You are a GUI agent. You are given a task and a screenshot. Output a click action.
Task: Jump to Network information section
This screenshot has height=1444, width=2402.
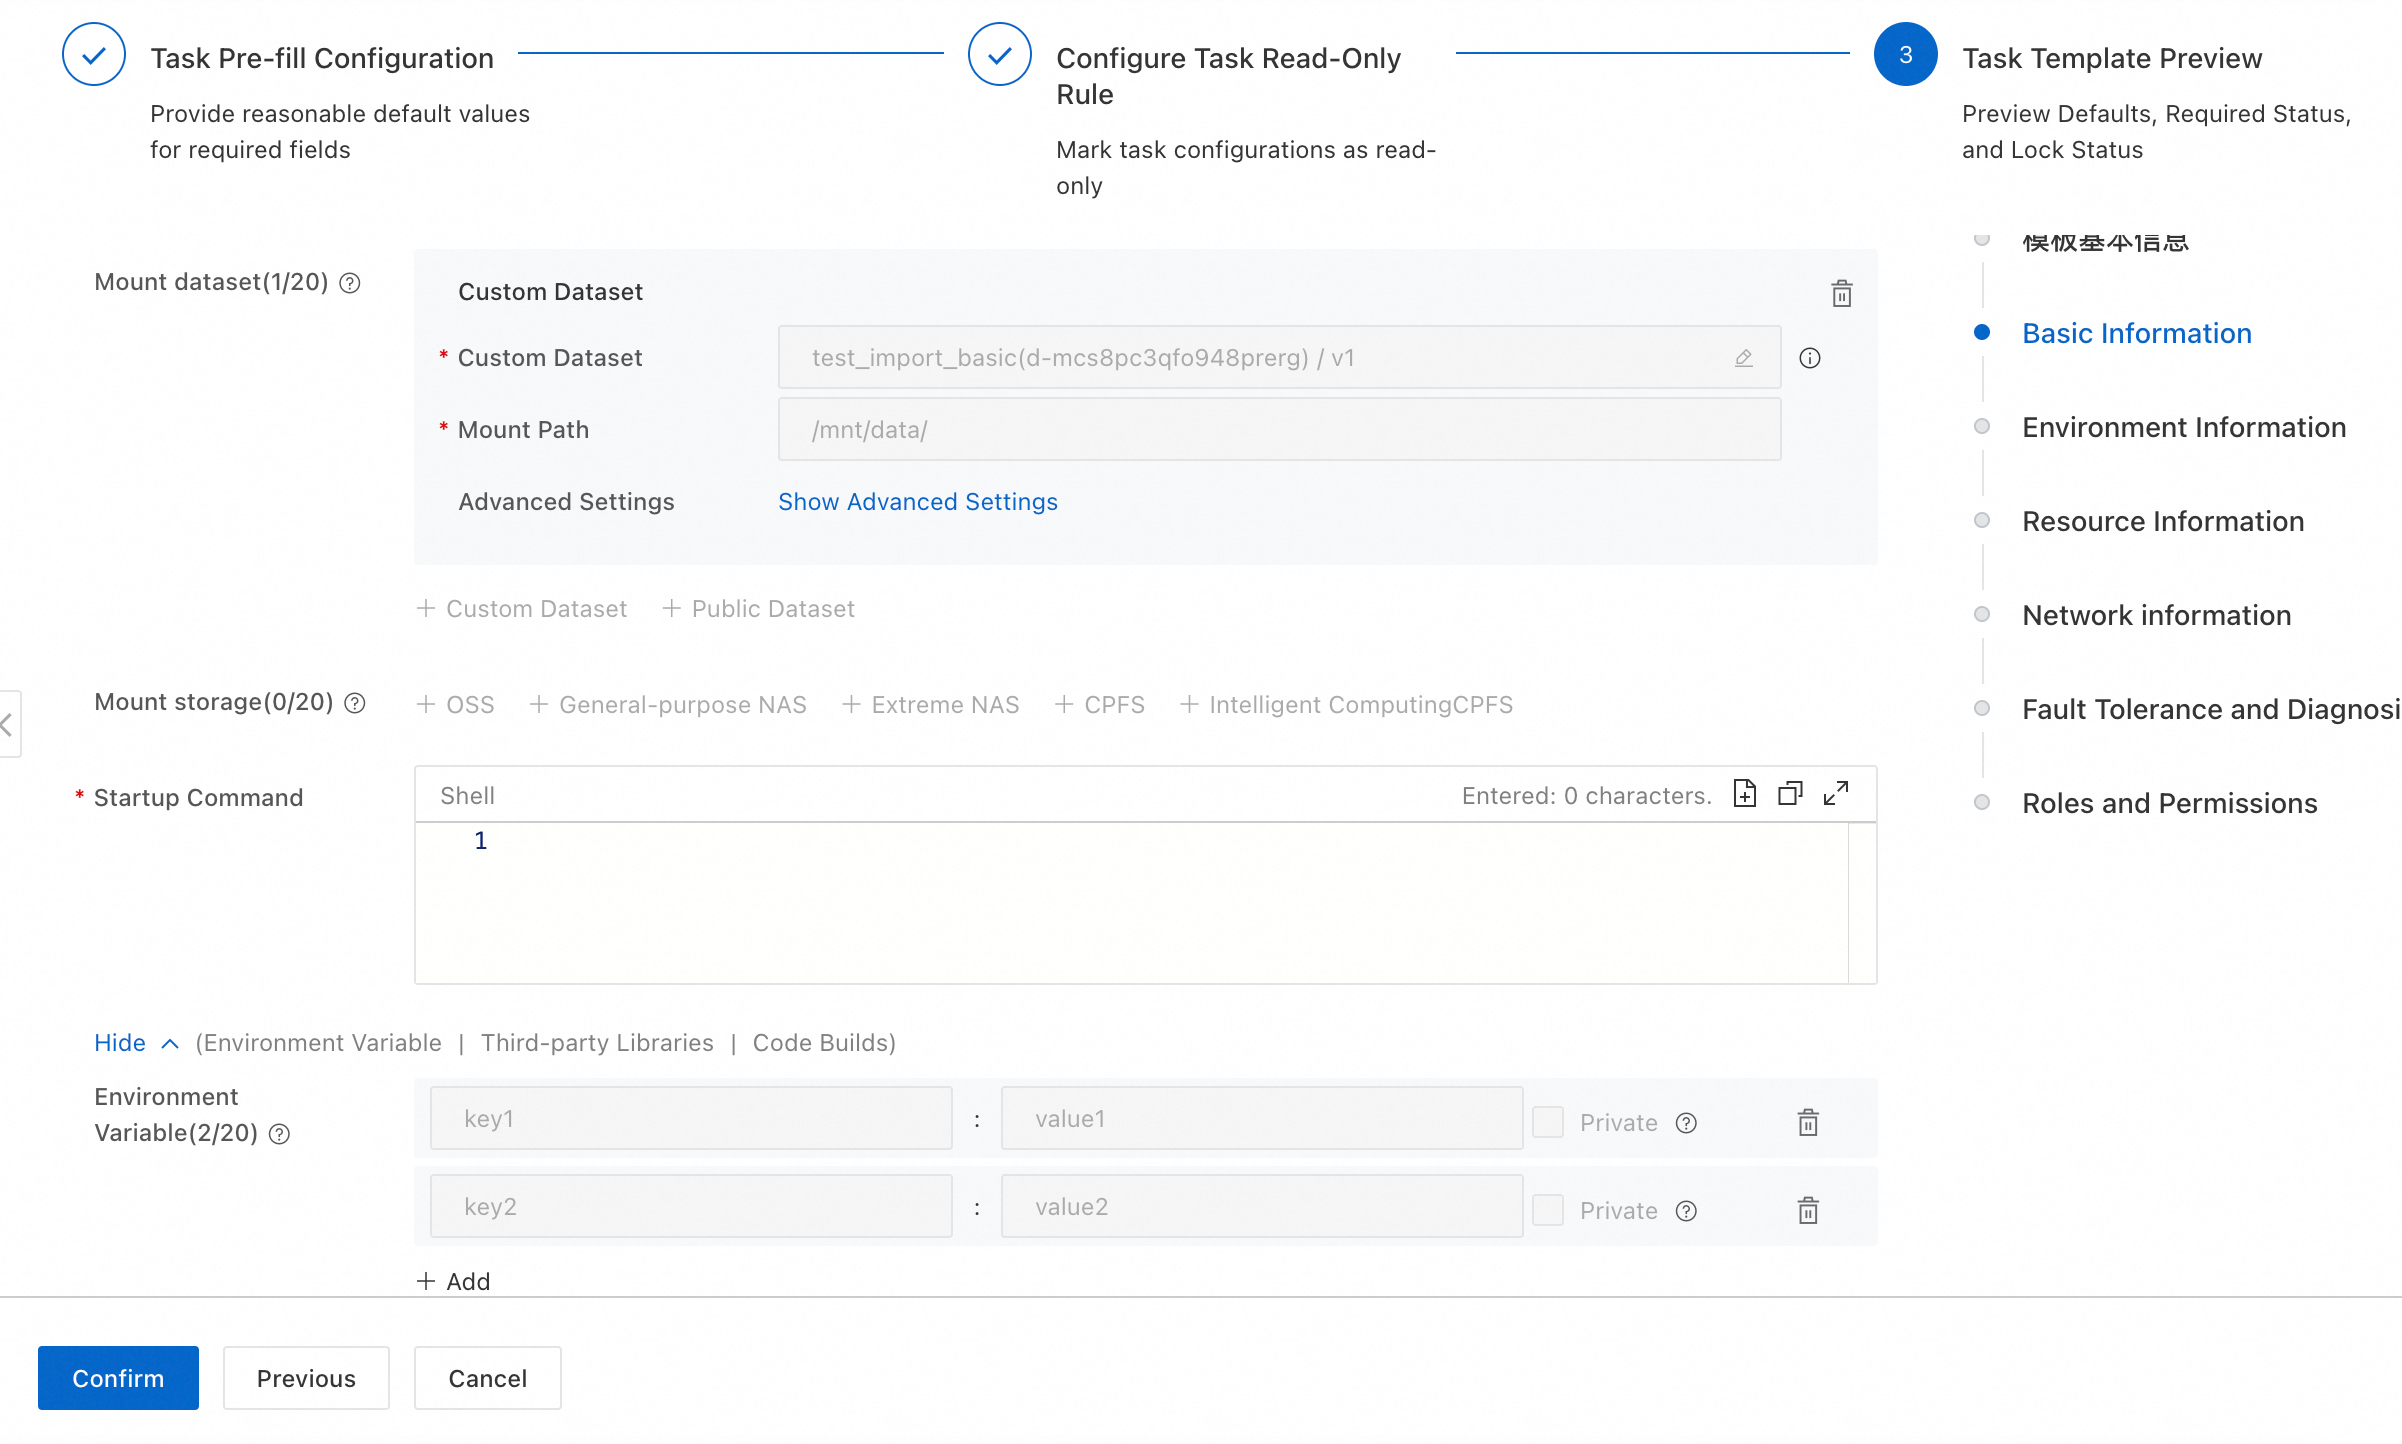pos(2157,615)
